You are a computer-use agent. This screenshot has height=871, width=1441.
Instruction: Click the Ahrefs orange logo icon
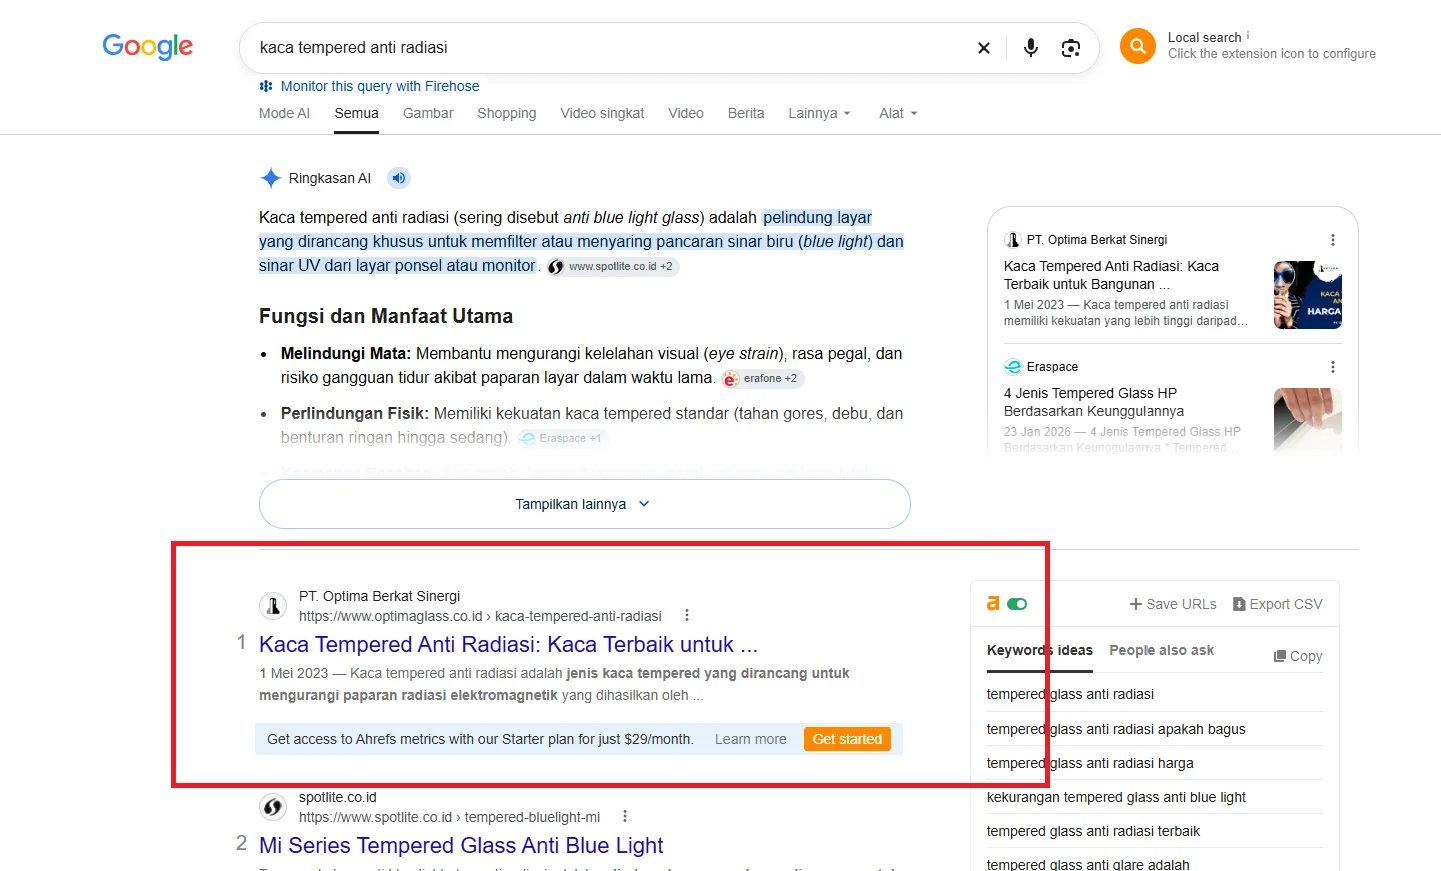993,603
